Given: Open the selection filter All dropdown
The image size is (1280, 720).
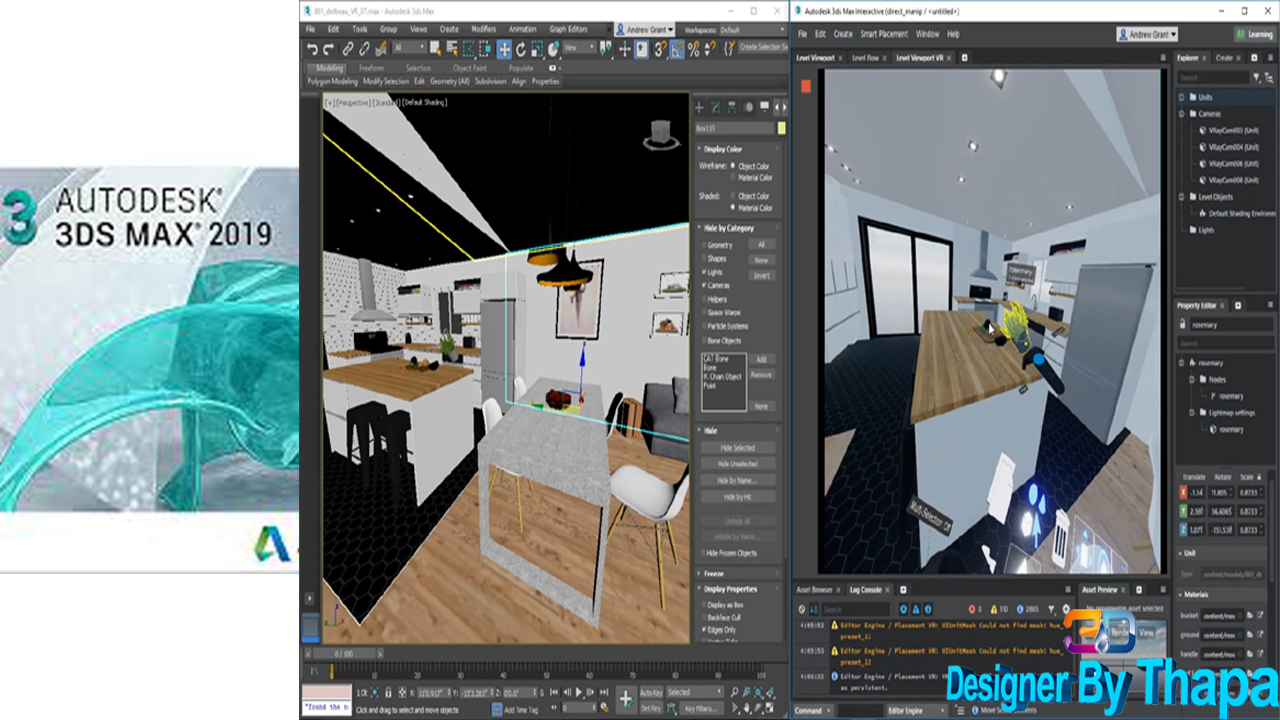Looking at the screenshot, I should pos(410,48).
